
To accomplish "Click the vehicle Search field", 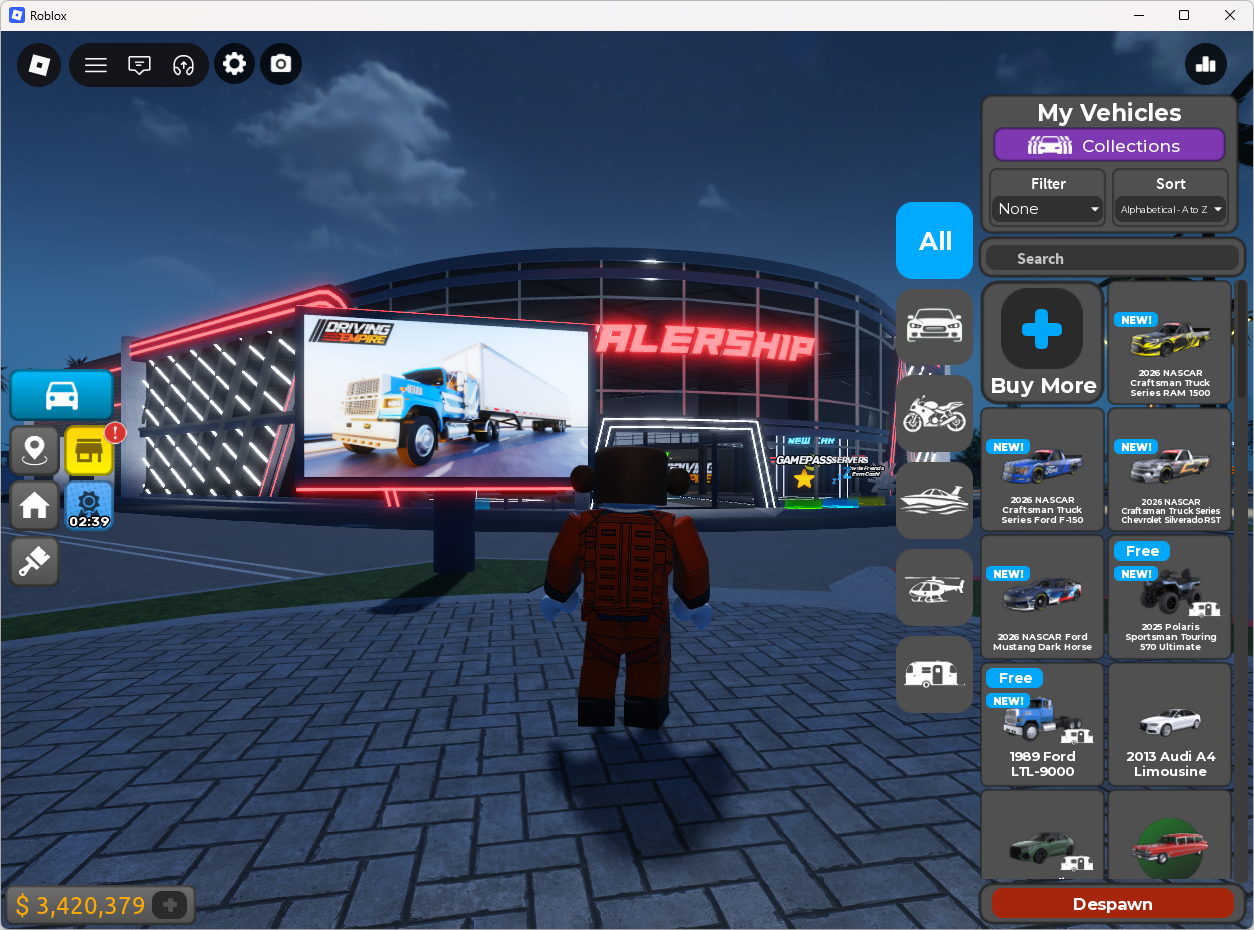I will pos(1112,258).
